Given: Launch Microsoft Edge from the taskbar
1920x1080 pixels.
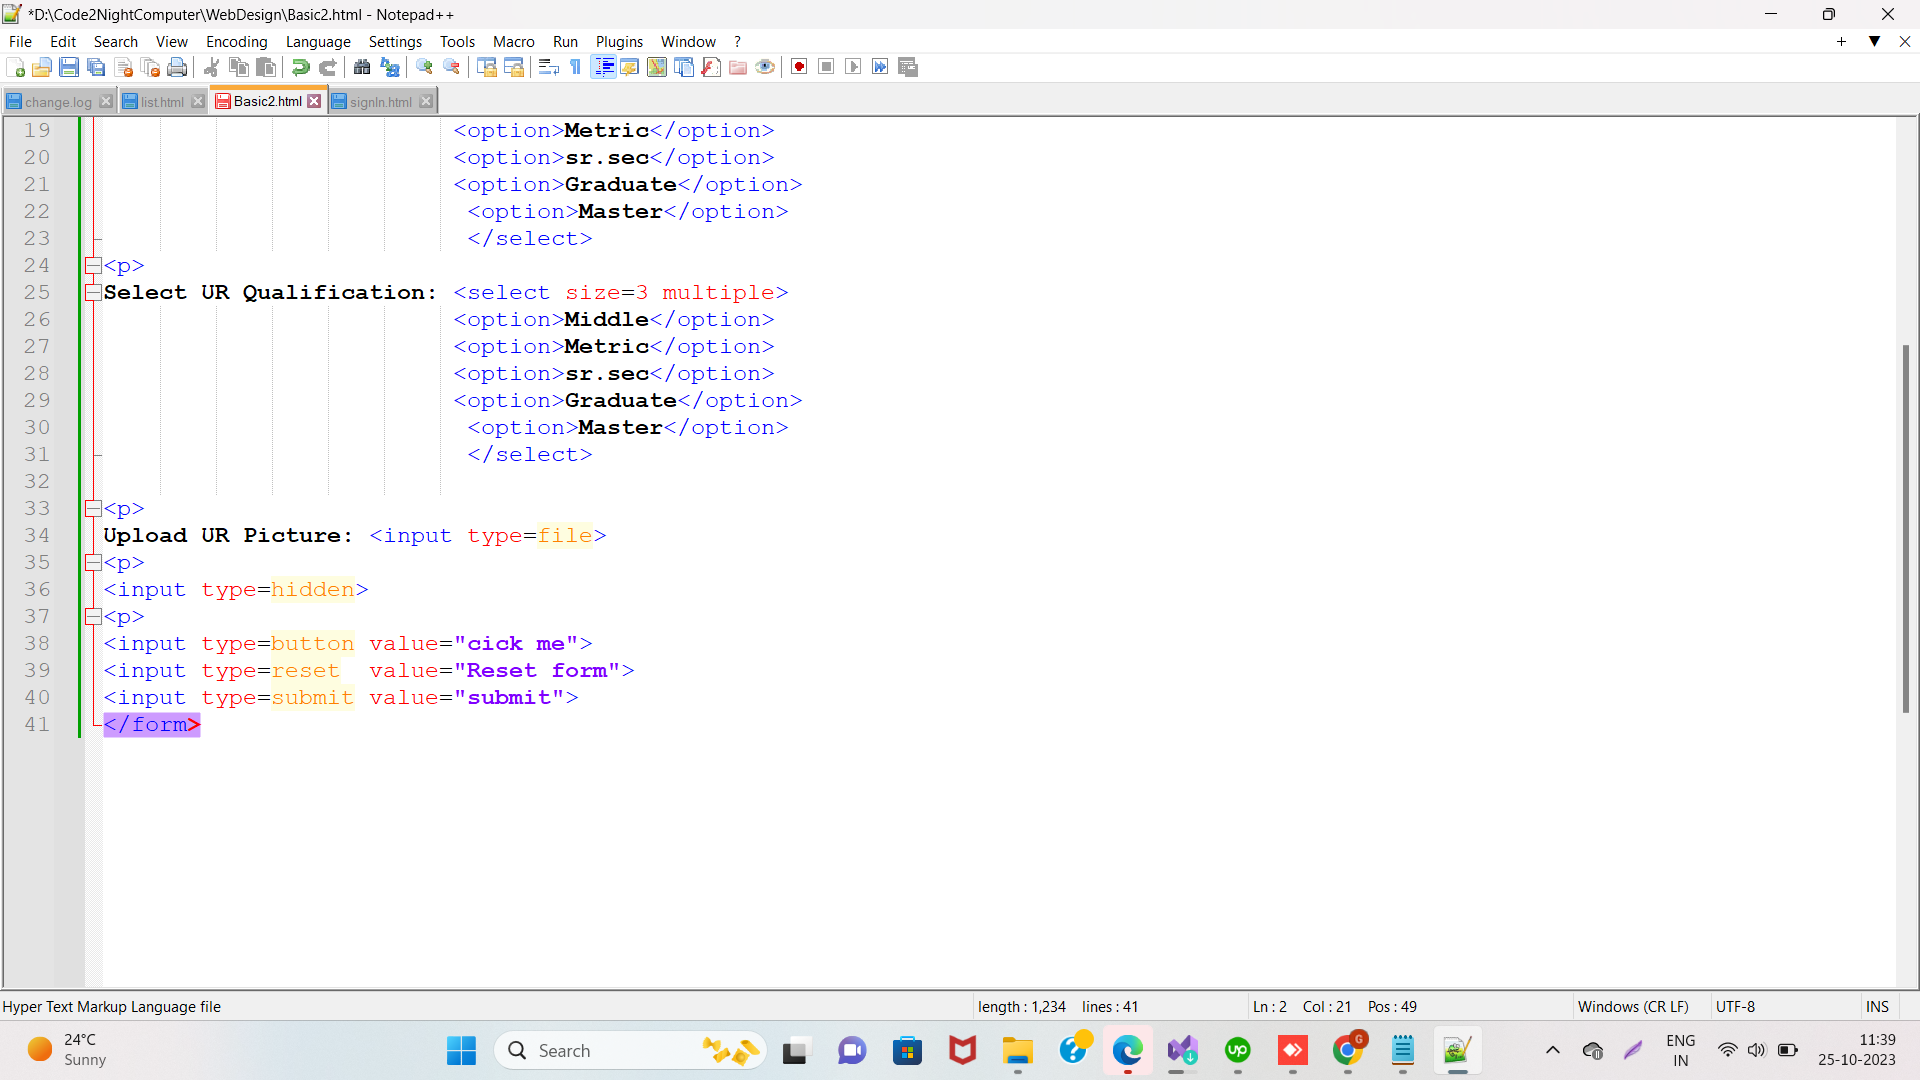Looking at the screenshot, I should [1128, 1051].
